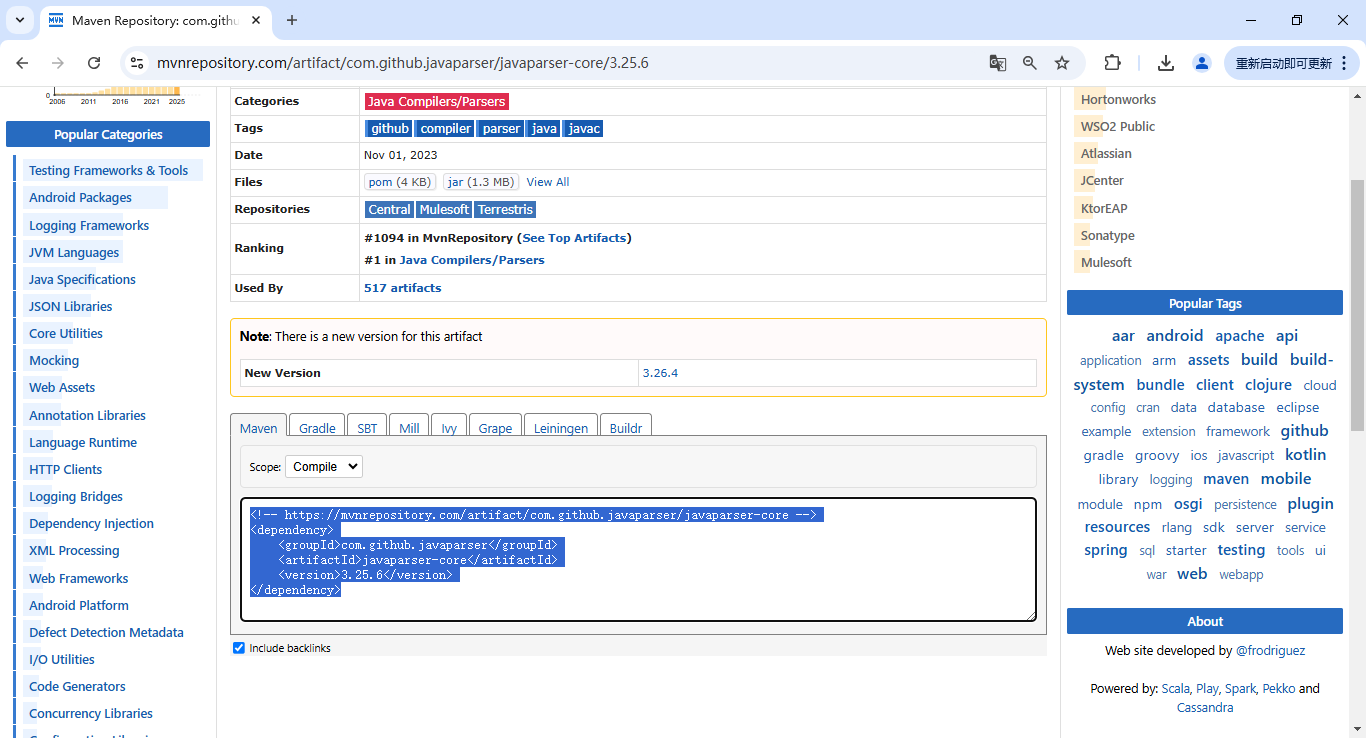The height and width of the screenshot is (738, 1366).
Task: Download the jar (1.3 MB) file
Action: click(481, 182)
